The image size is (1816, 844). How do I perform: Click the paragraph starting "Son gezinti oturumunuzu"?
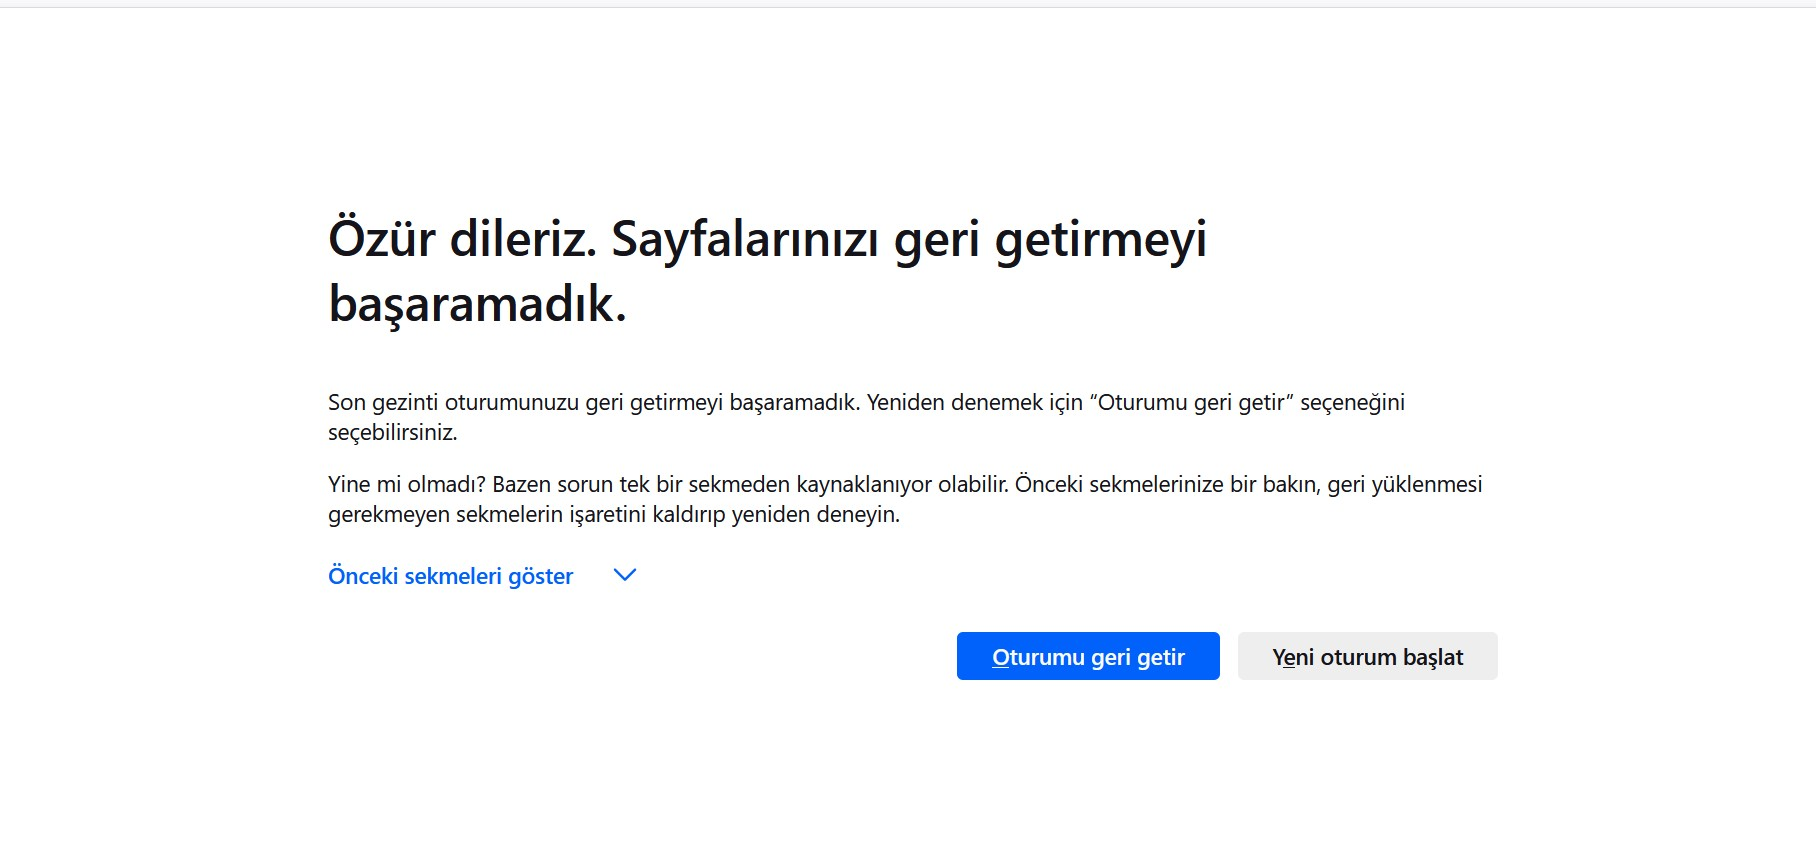point(865,403)
